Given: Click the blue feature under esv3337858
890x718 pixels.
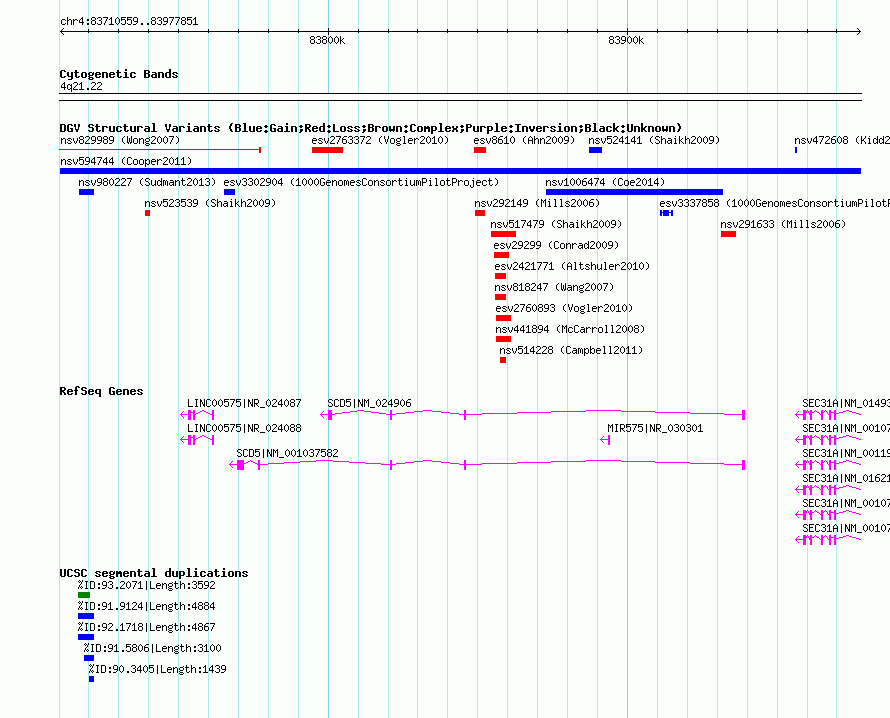Looking at the screenshot, I should [666, 213].
